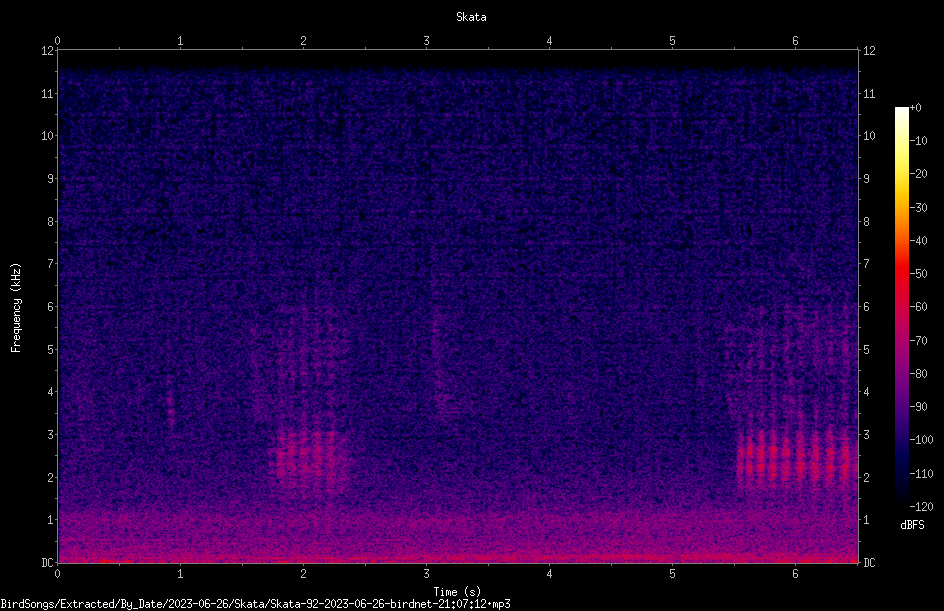Click the "-60" value on the color scale

click(919, 307)
